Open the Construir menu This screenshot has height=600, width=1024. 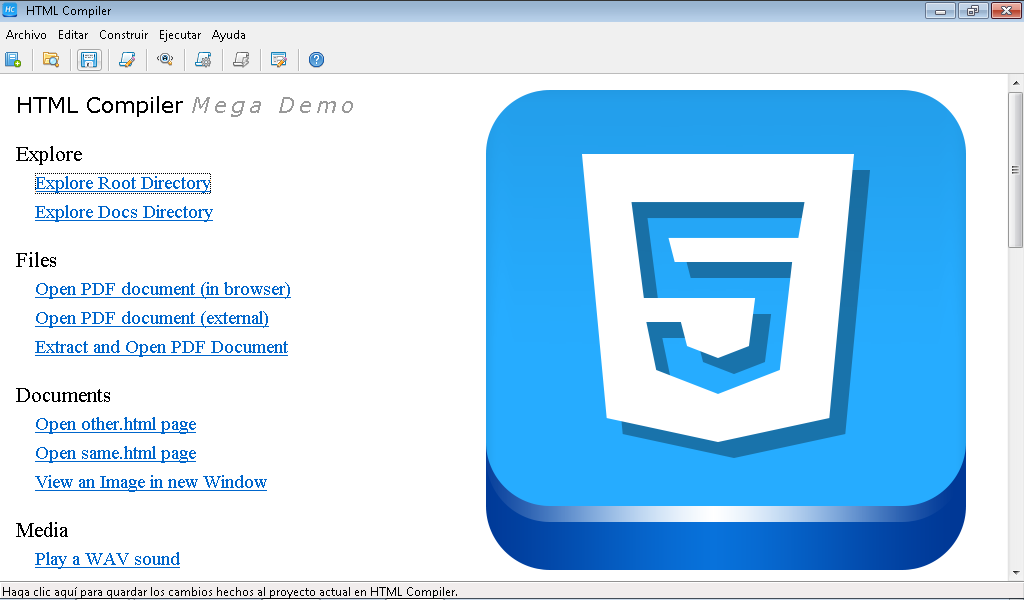coord(123,34)
